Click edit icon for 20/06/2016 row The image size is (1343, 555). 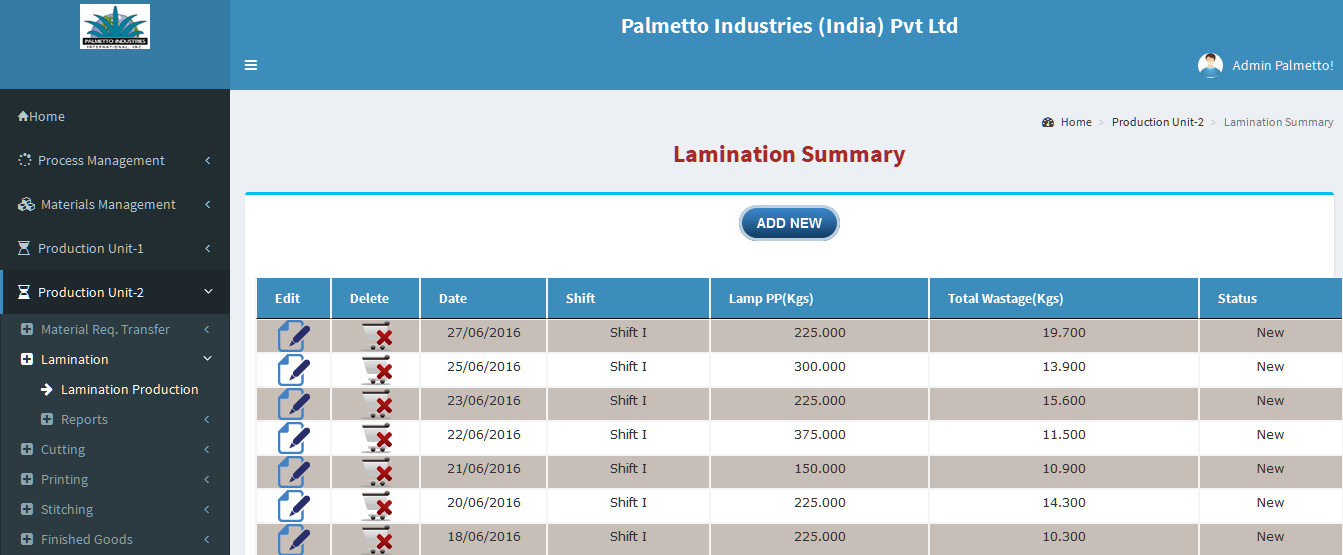point(293,505)
